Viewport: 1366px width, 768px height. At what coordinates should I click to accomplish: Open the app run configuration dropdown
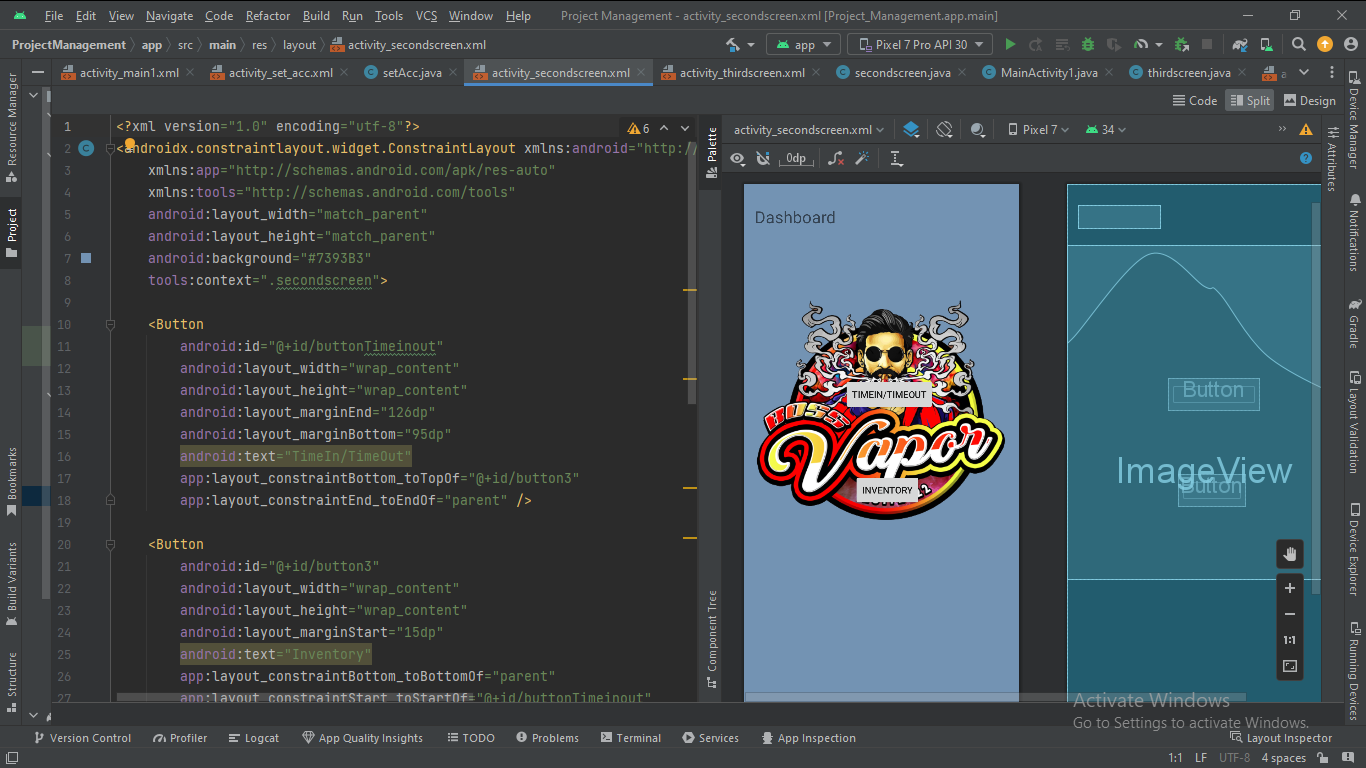(803, 45)
